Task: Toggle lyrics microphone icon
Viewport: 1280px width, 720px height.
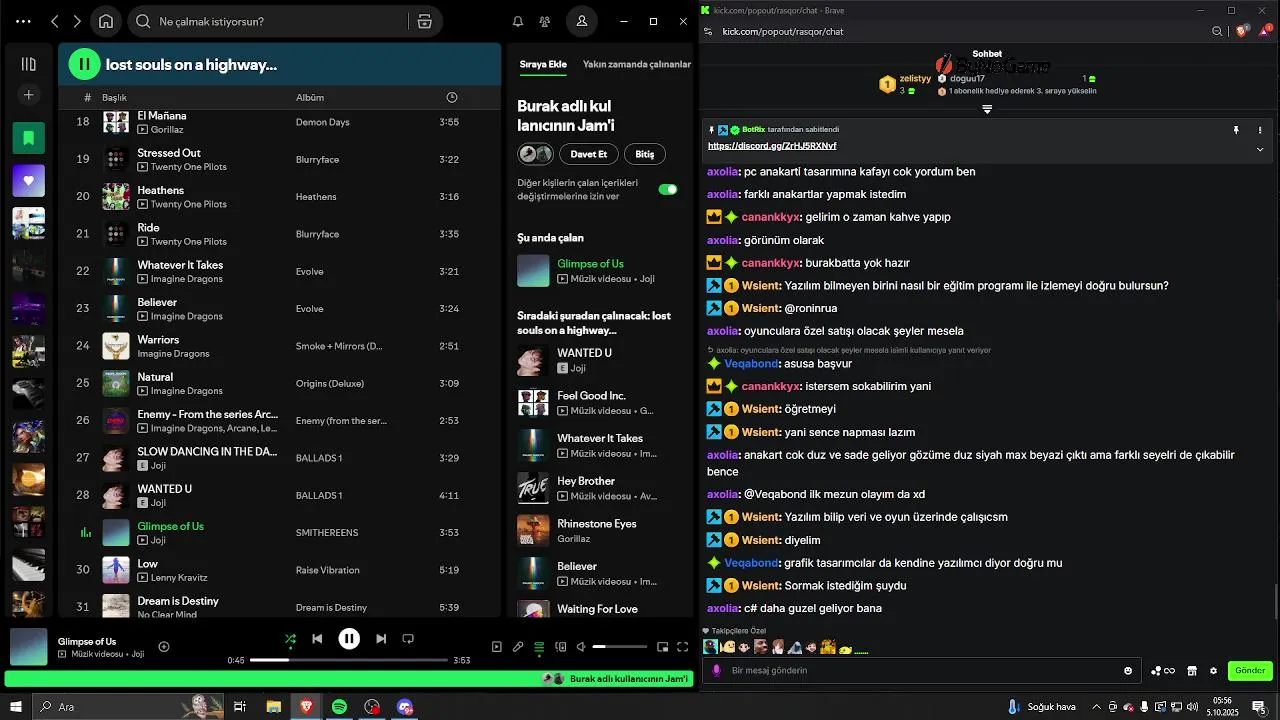Action: tap(518, 647)
